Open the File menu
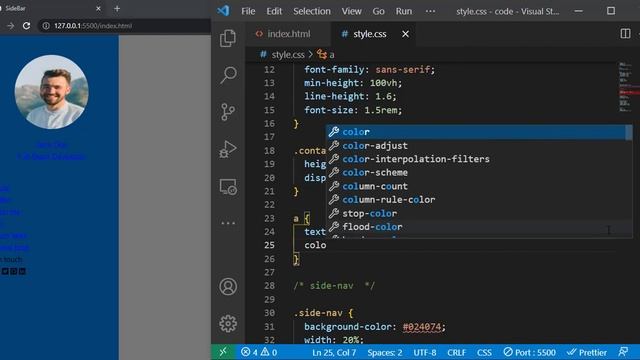 (x=248, y=11)
